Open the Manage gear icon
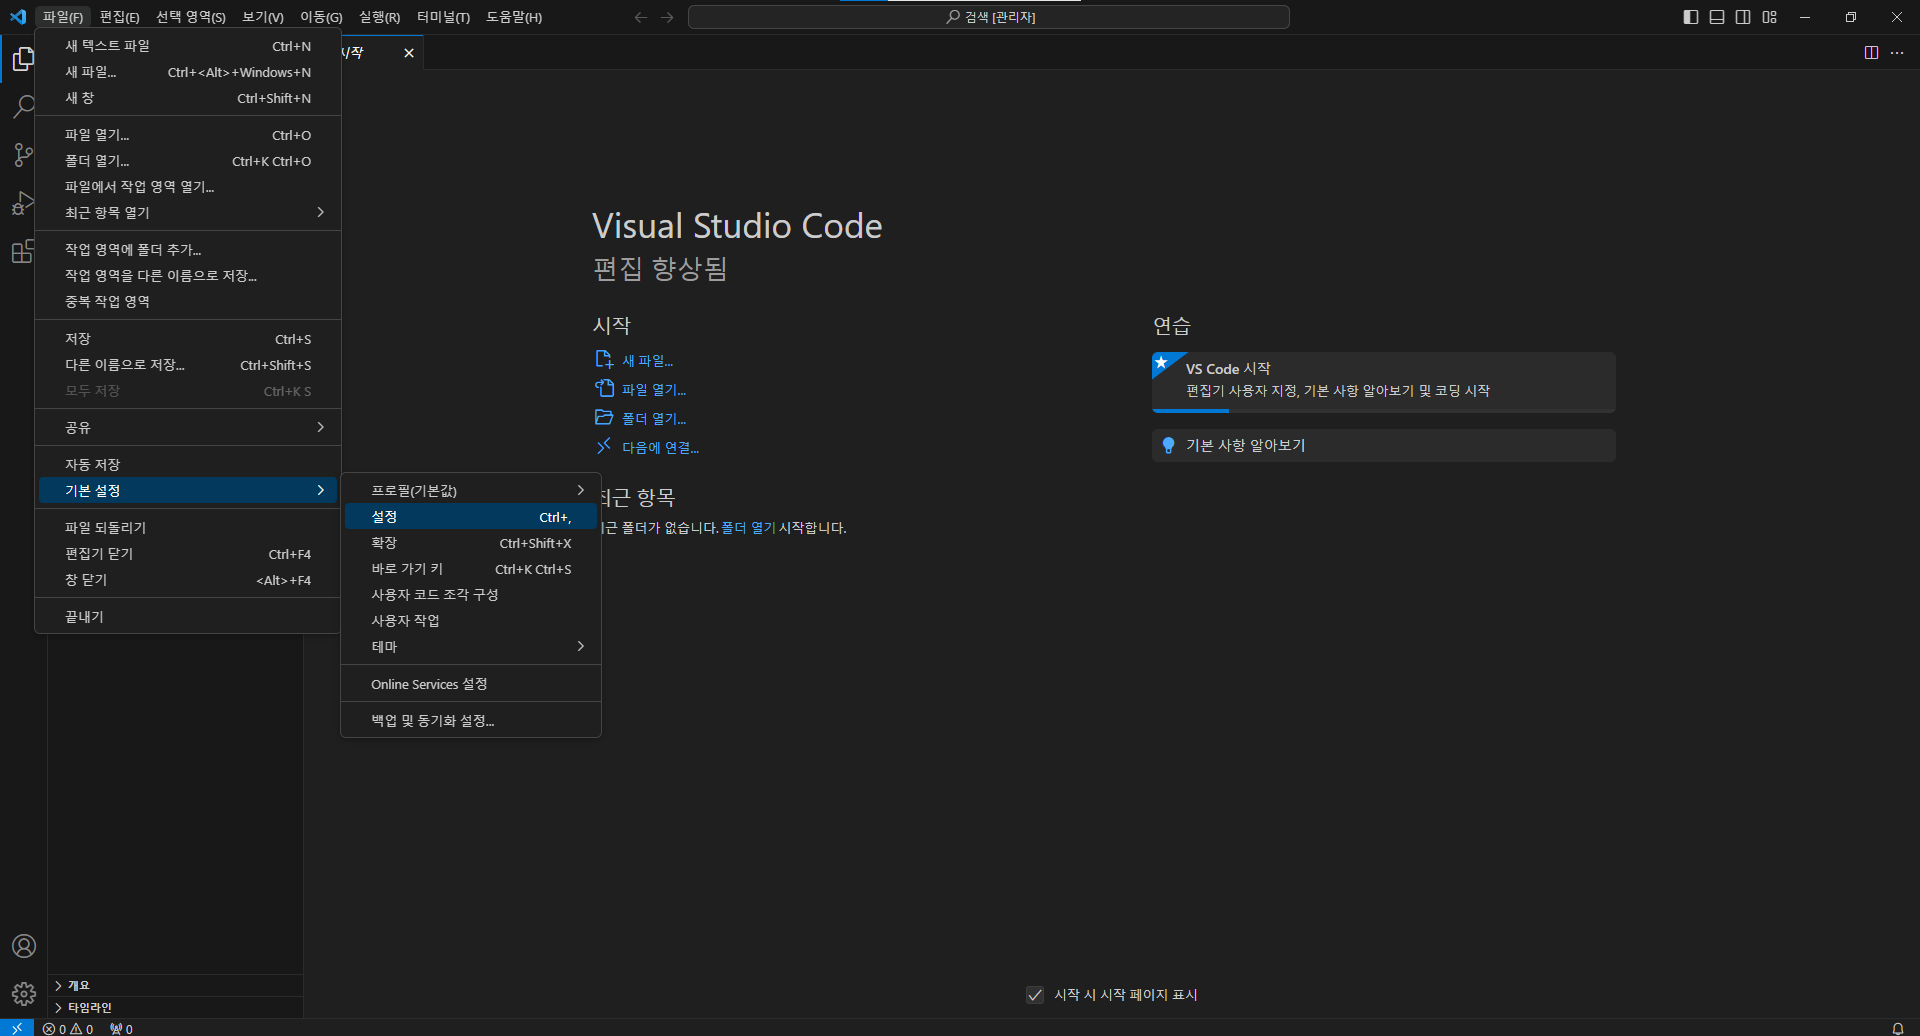Screen dimensions: 1920x1036 24,994
